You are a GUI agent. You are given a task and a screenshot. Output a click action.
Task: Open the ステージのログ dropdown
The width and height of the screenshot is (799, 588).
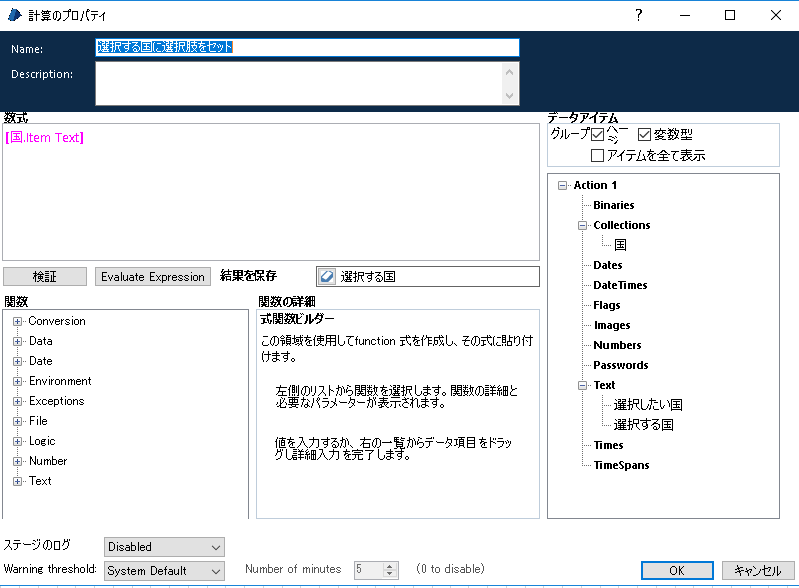click(164, 547)
